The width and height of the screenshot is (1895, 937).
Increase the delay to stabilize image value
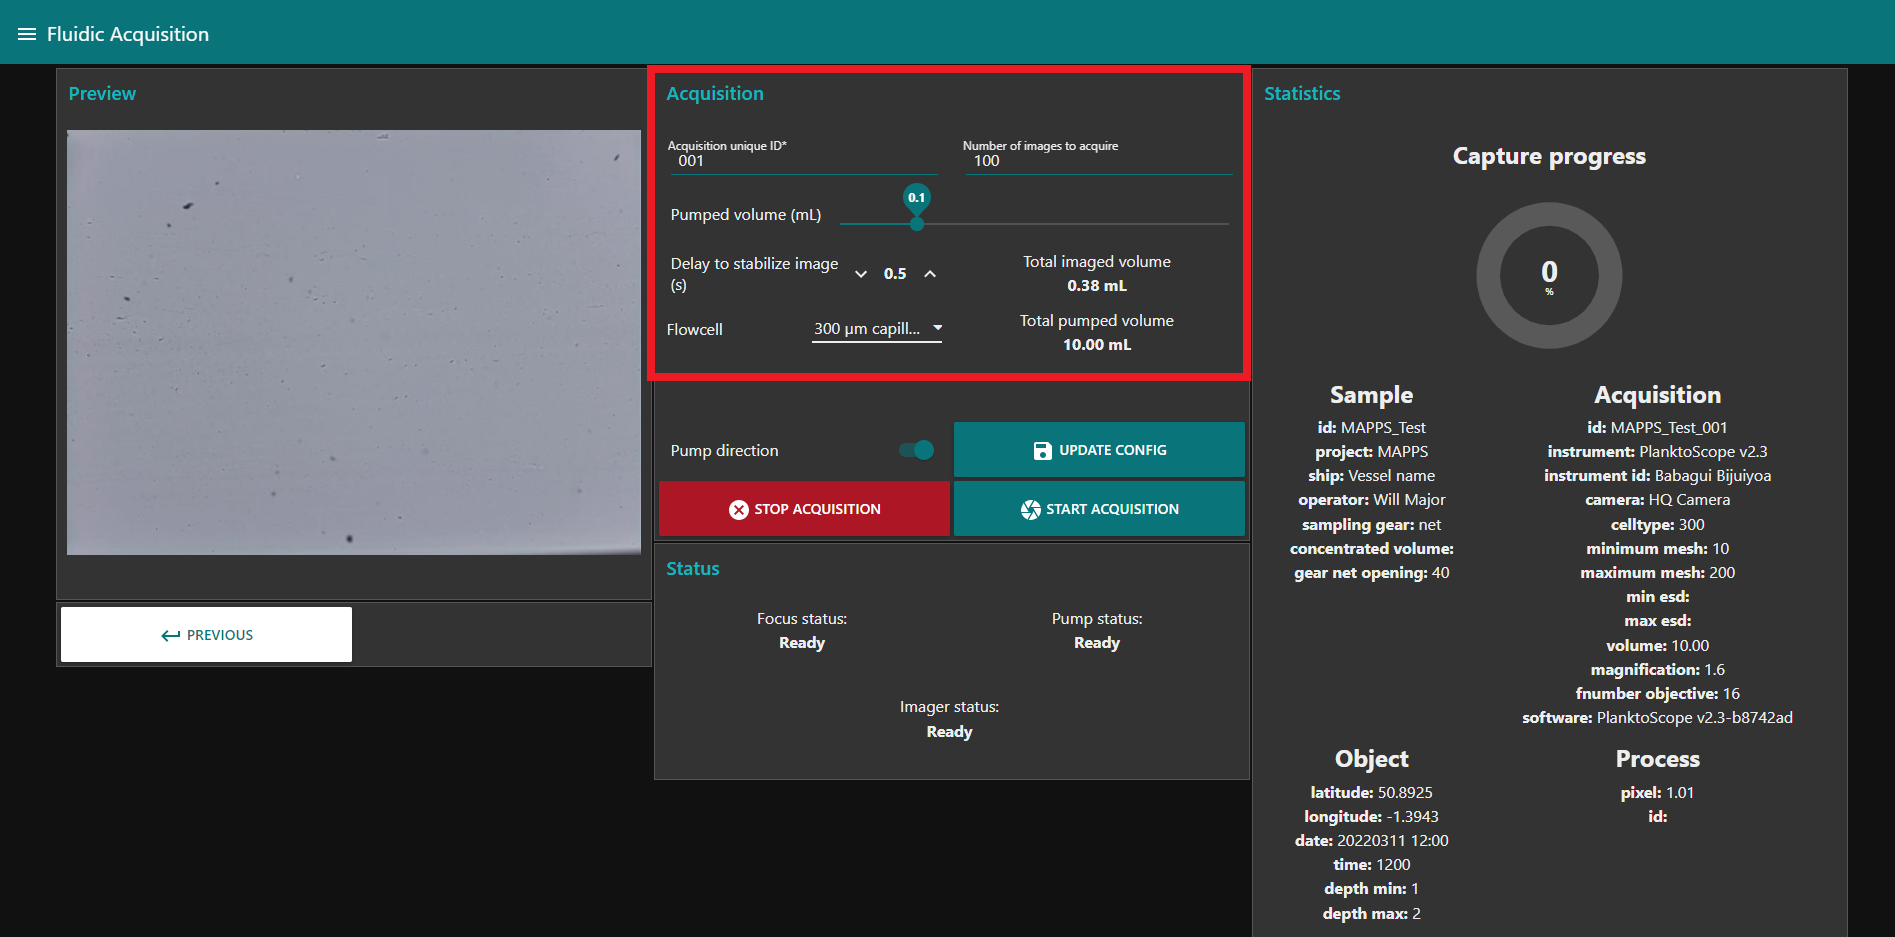tap(930, 274)
